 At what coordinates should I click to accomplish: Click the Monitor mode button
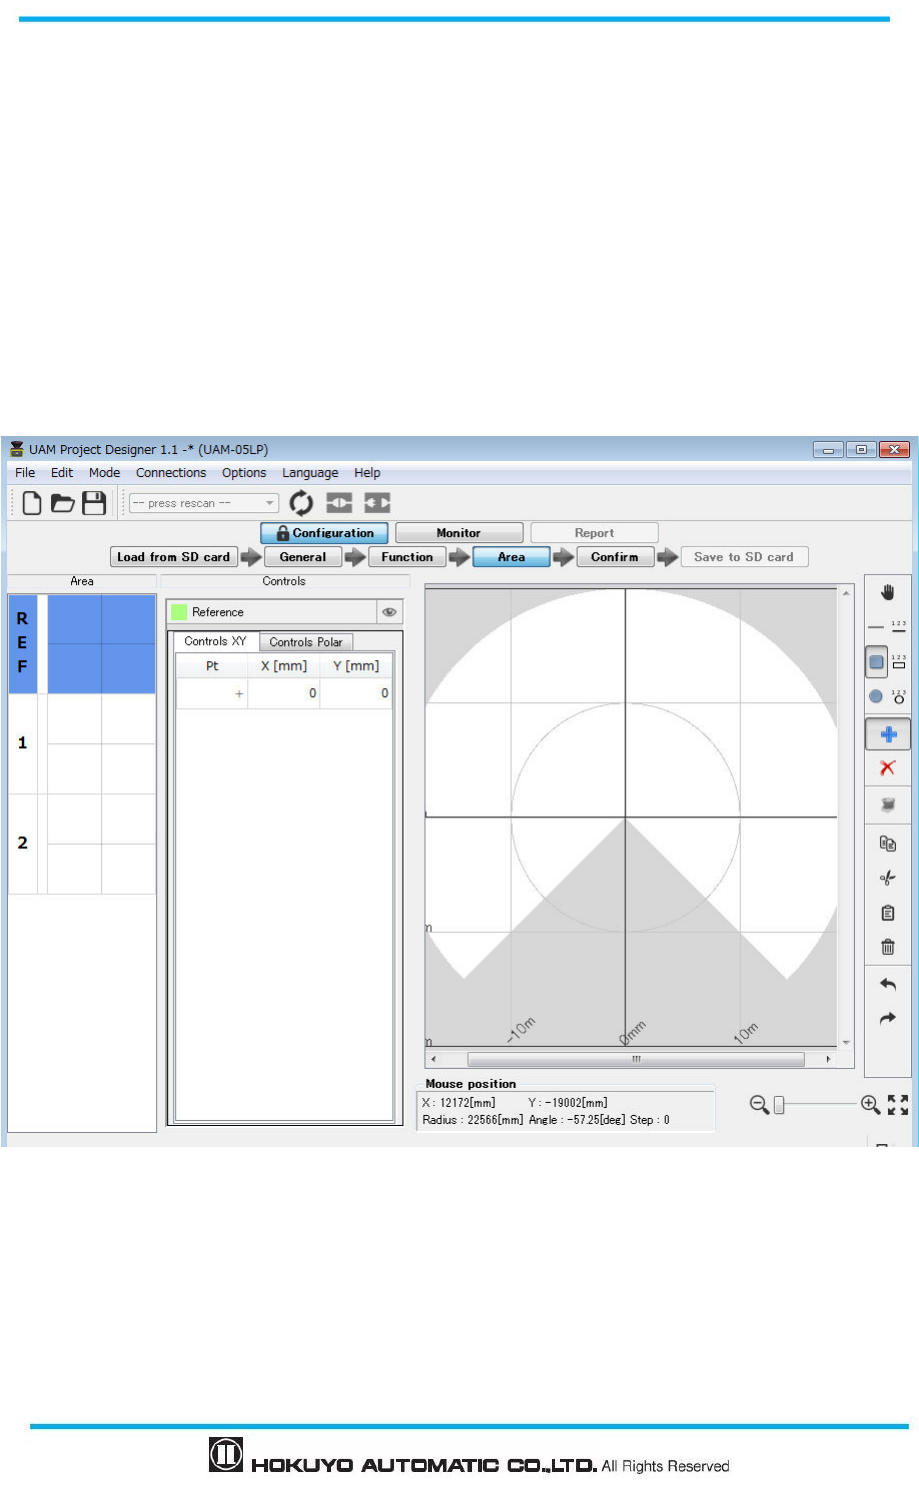pos(459,533)
